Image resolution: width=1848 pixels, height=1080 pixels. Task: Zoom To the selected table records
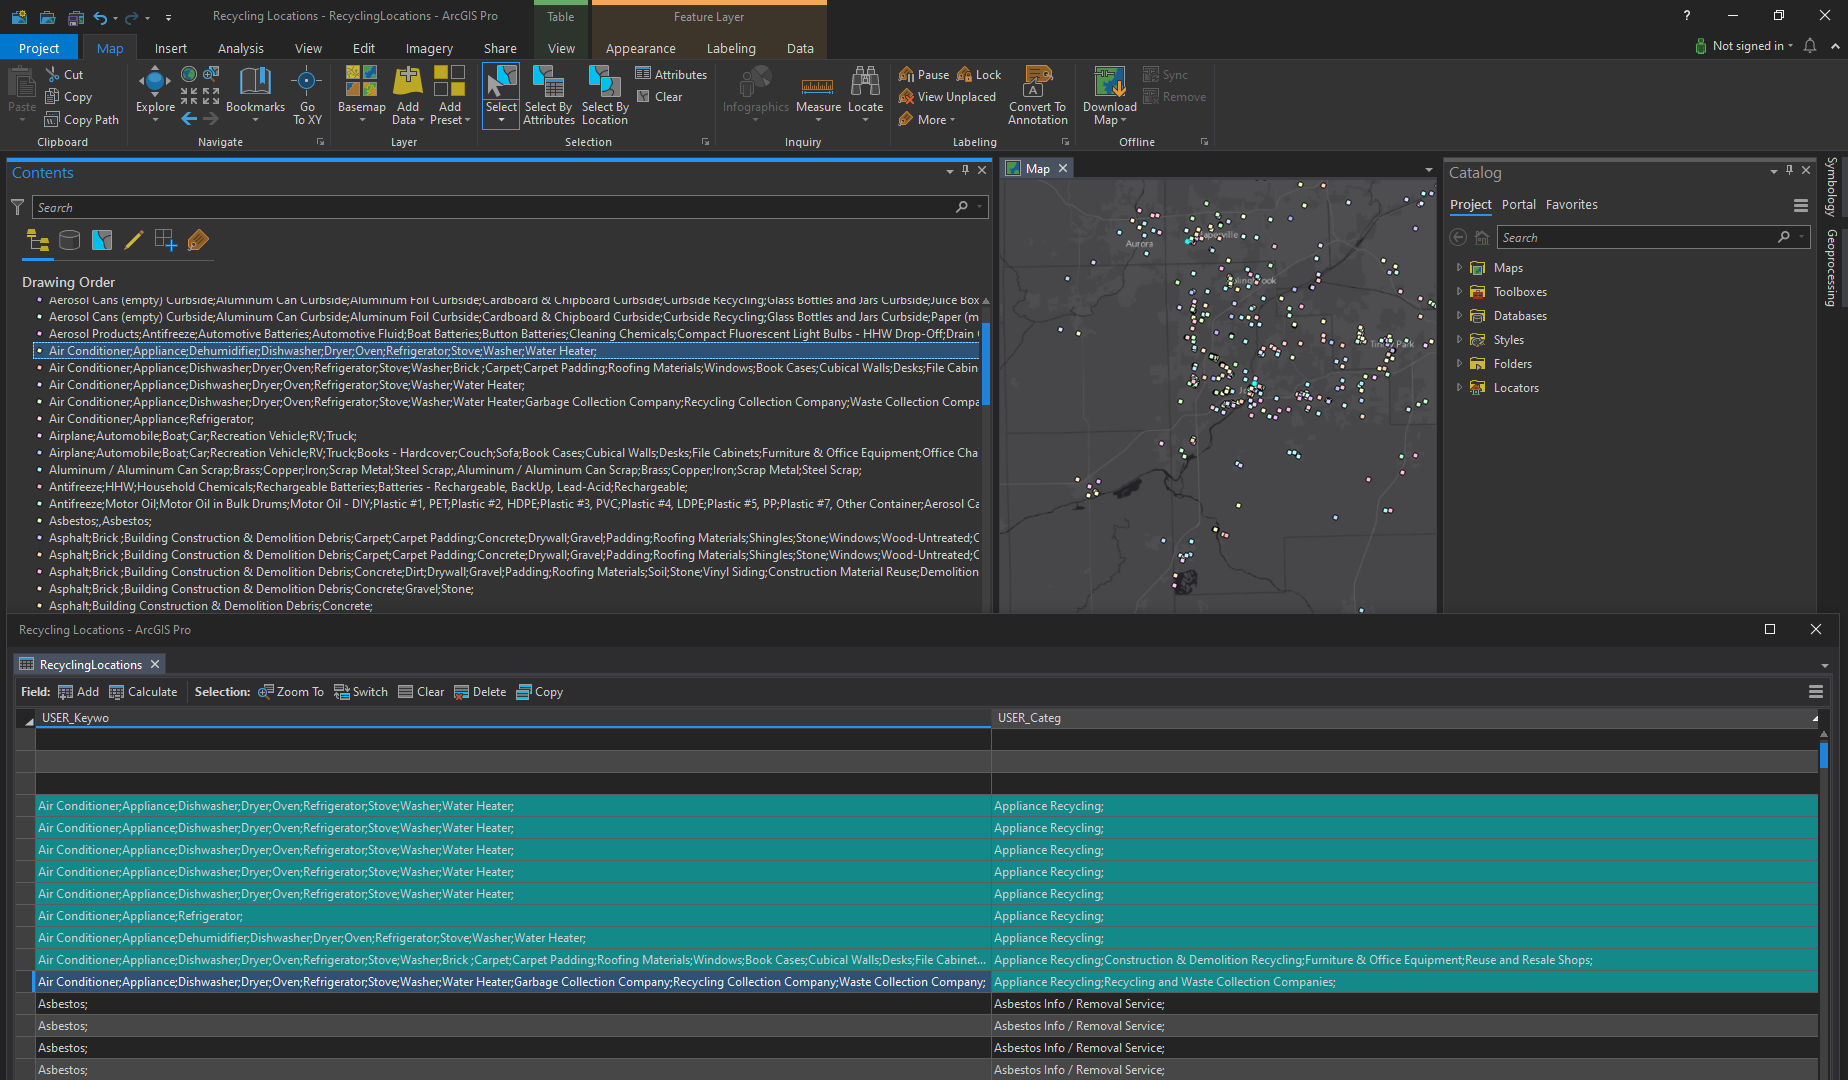tap(291, 692)
